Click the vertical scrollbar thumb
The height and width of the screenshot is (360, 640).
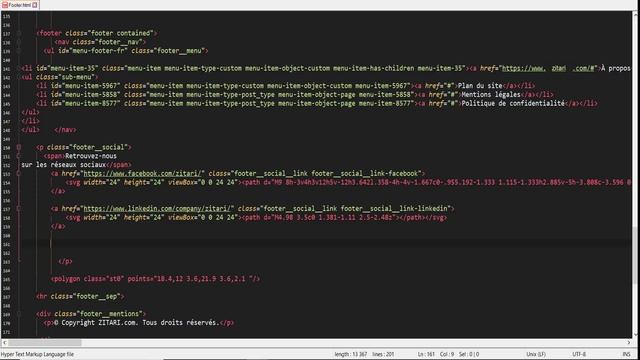(x=636, y=257)
